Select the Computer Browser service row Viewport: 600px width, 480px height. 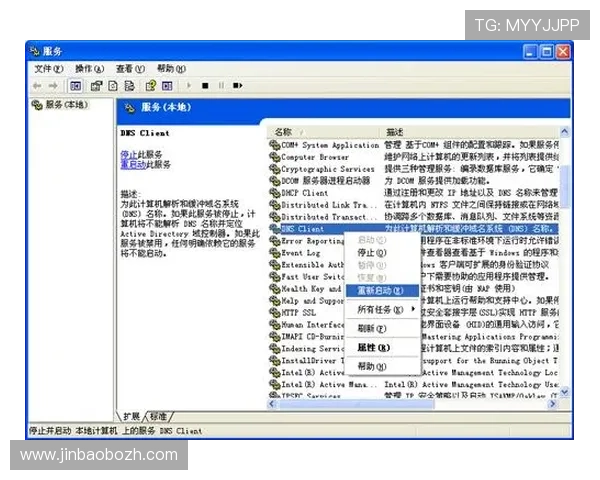[315, 157]
